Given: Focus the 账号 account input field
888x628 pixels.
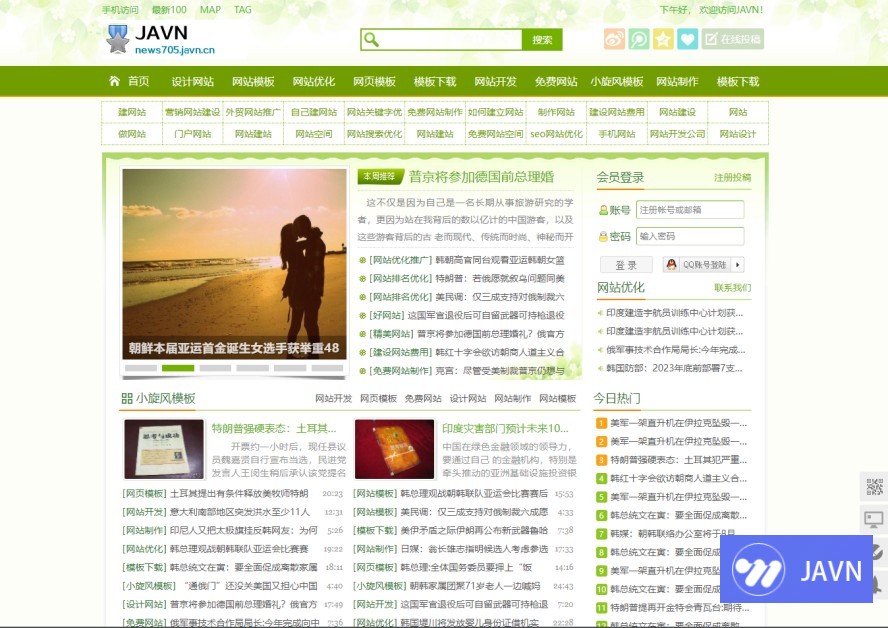Looking at the screenshot, I should pyautogui.click(x=690, y=210).
